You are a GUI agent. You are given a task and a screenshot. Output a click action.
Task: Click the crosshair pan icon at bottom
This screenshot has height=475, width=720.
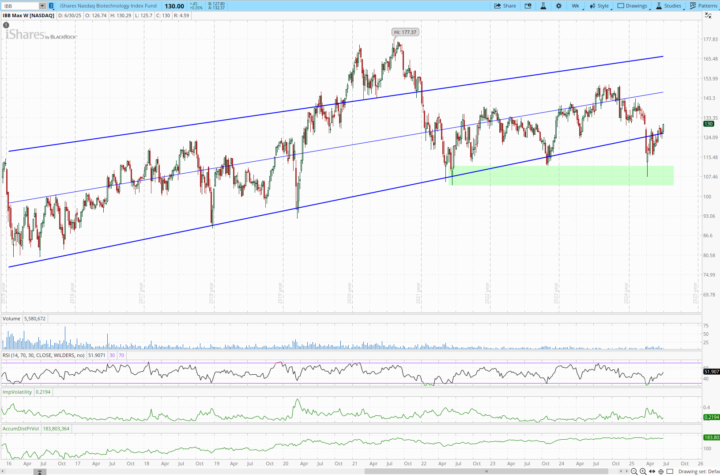pos(661,471)
